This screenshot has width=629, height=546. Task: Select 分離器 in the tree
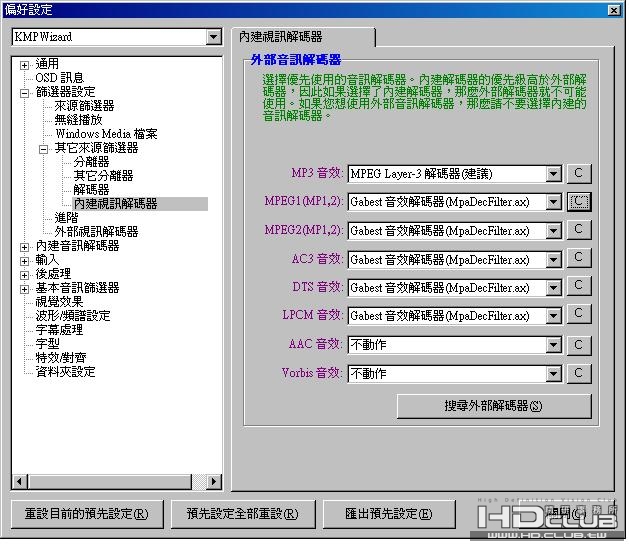[91, 162]
